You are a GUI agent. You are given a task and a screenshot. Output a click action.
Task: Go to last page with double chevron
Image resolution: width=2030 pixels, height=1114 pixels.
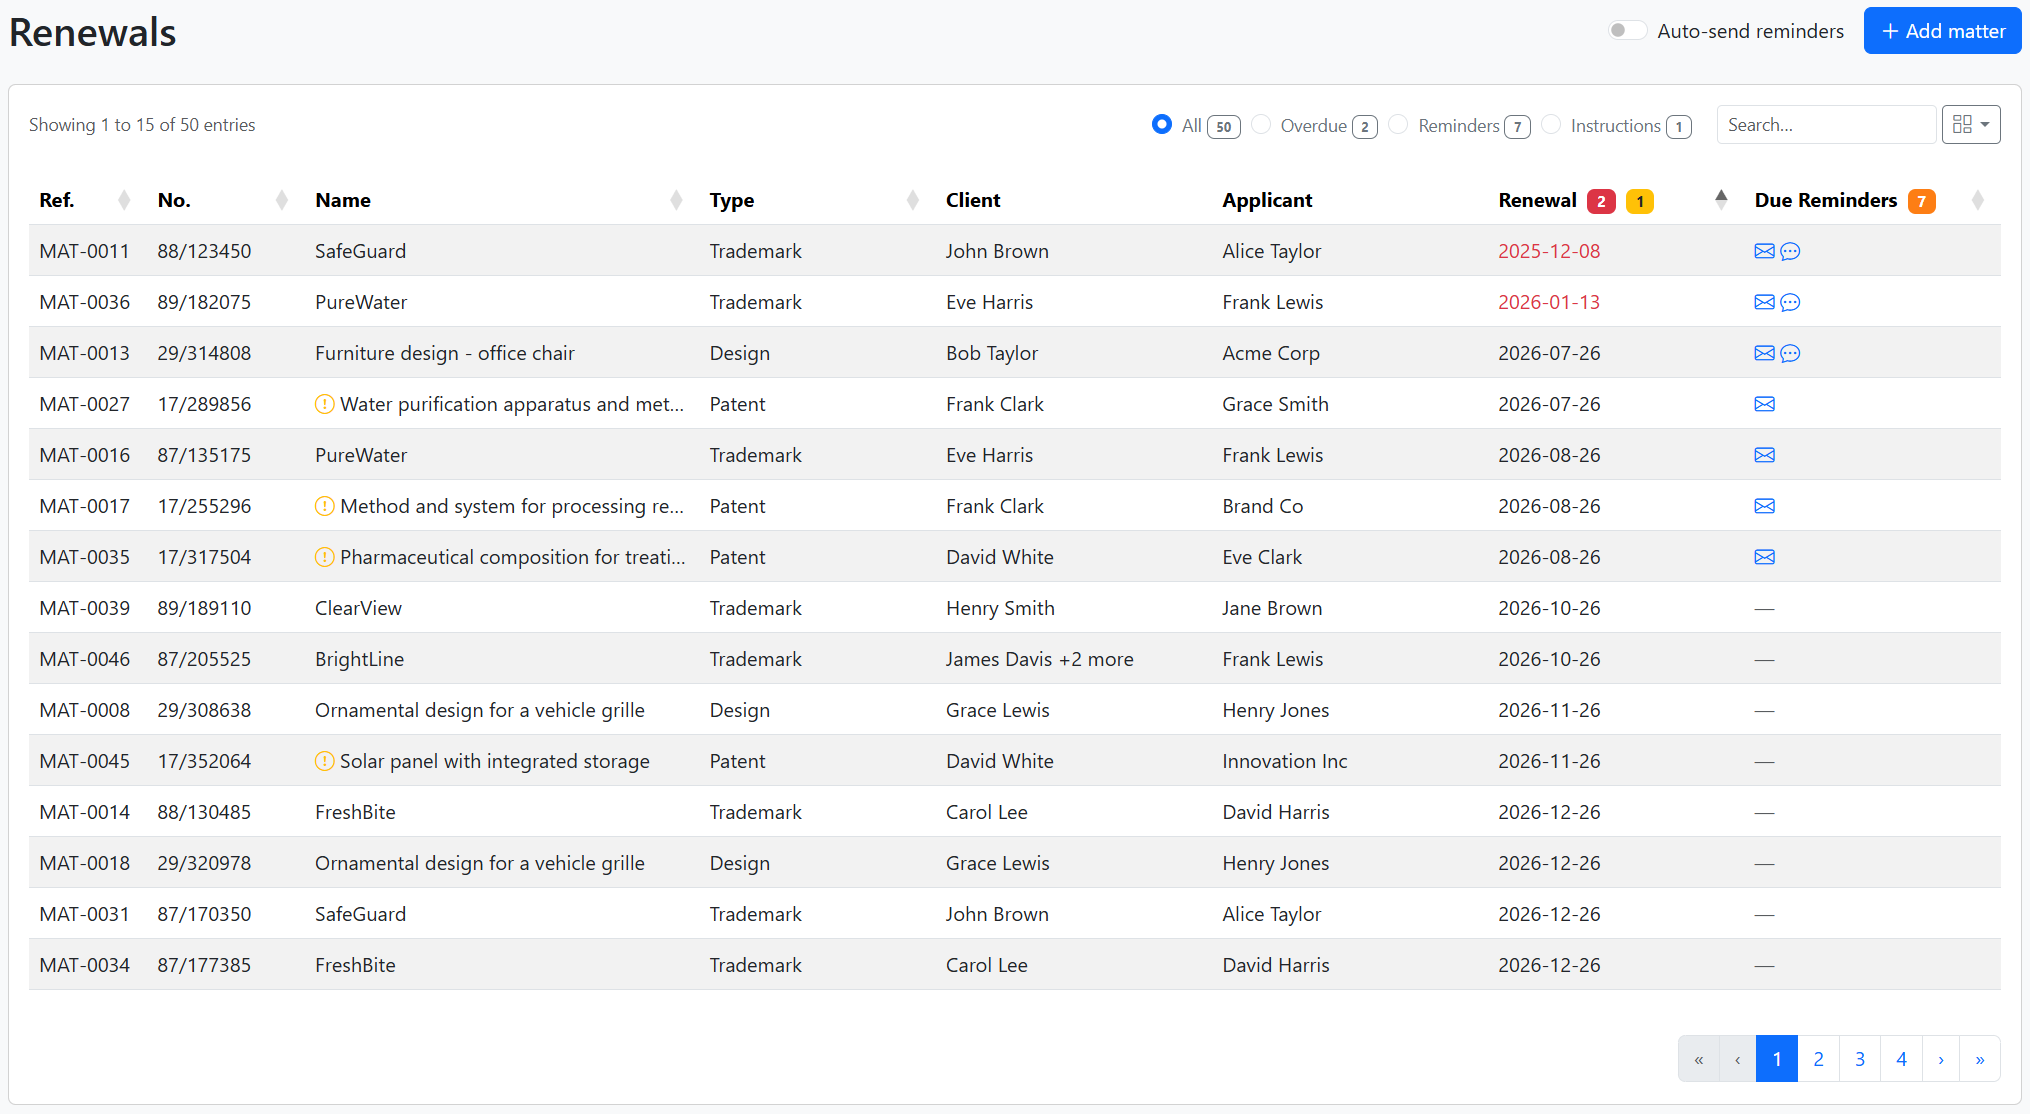(x=1980, y=1059)
